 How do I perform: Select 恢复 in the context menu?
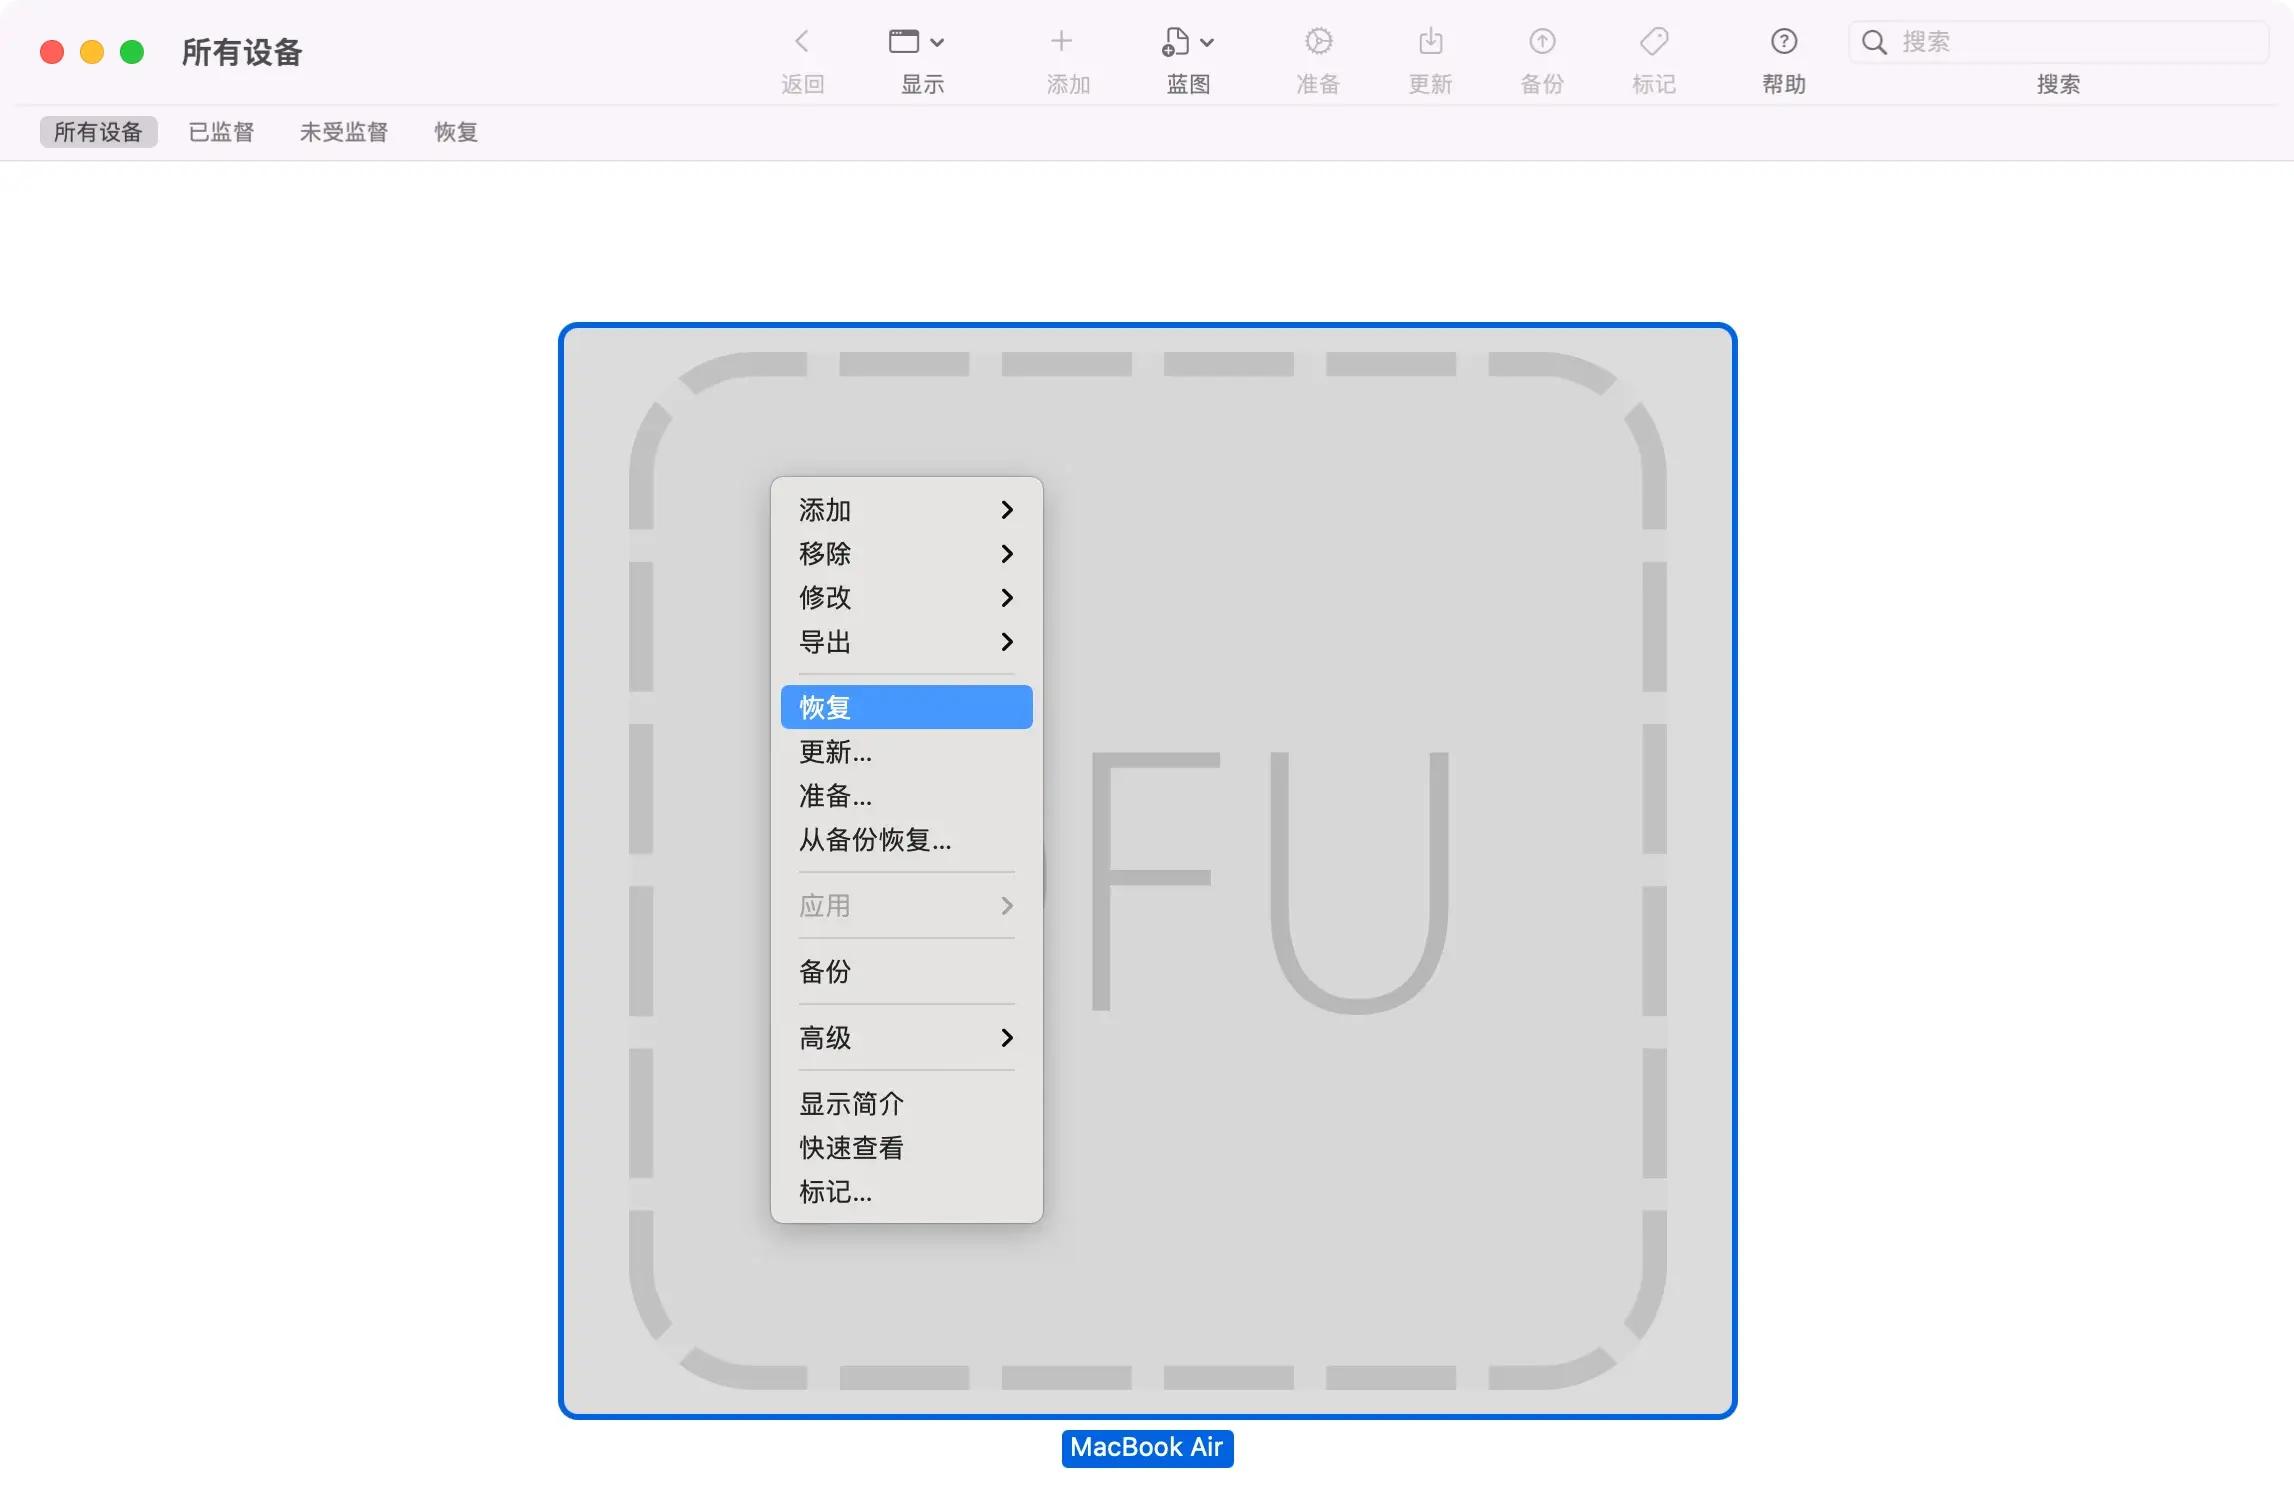click(x=905, y=706)
